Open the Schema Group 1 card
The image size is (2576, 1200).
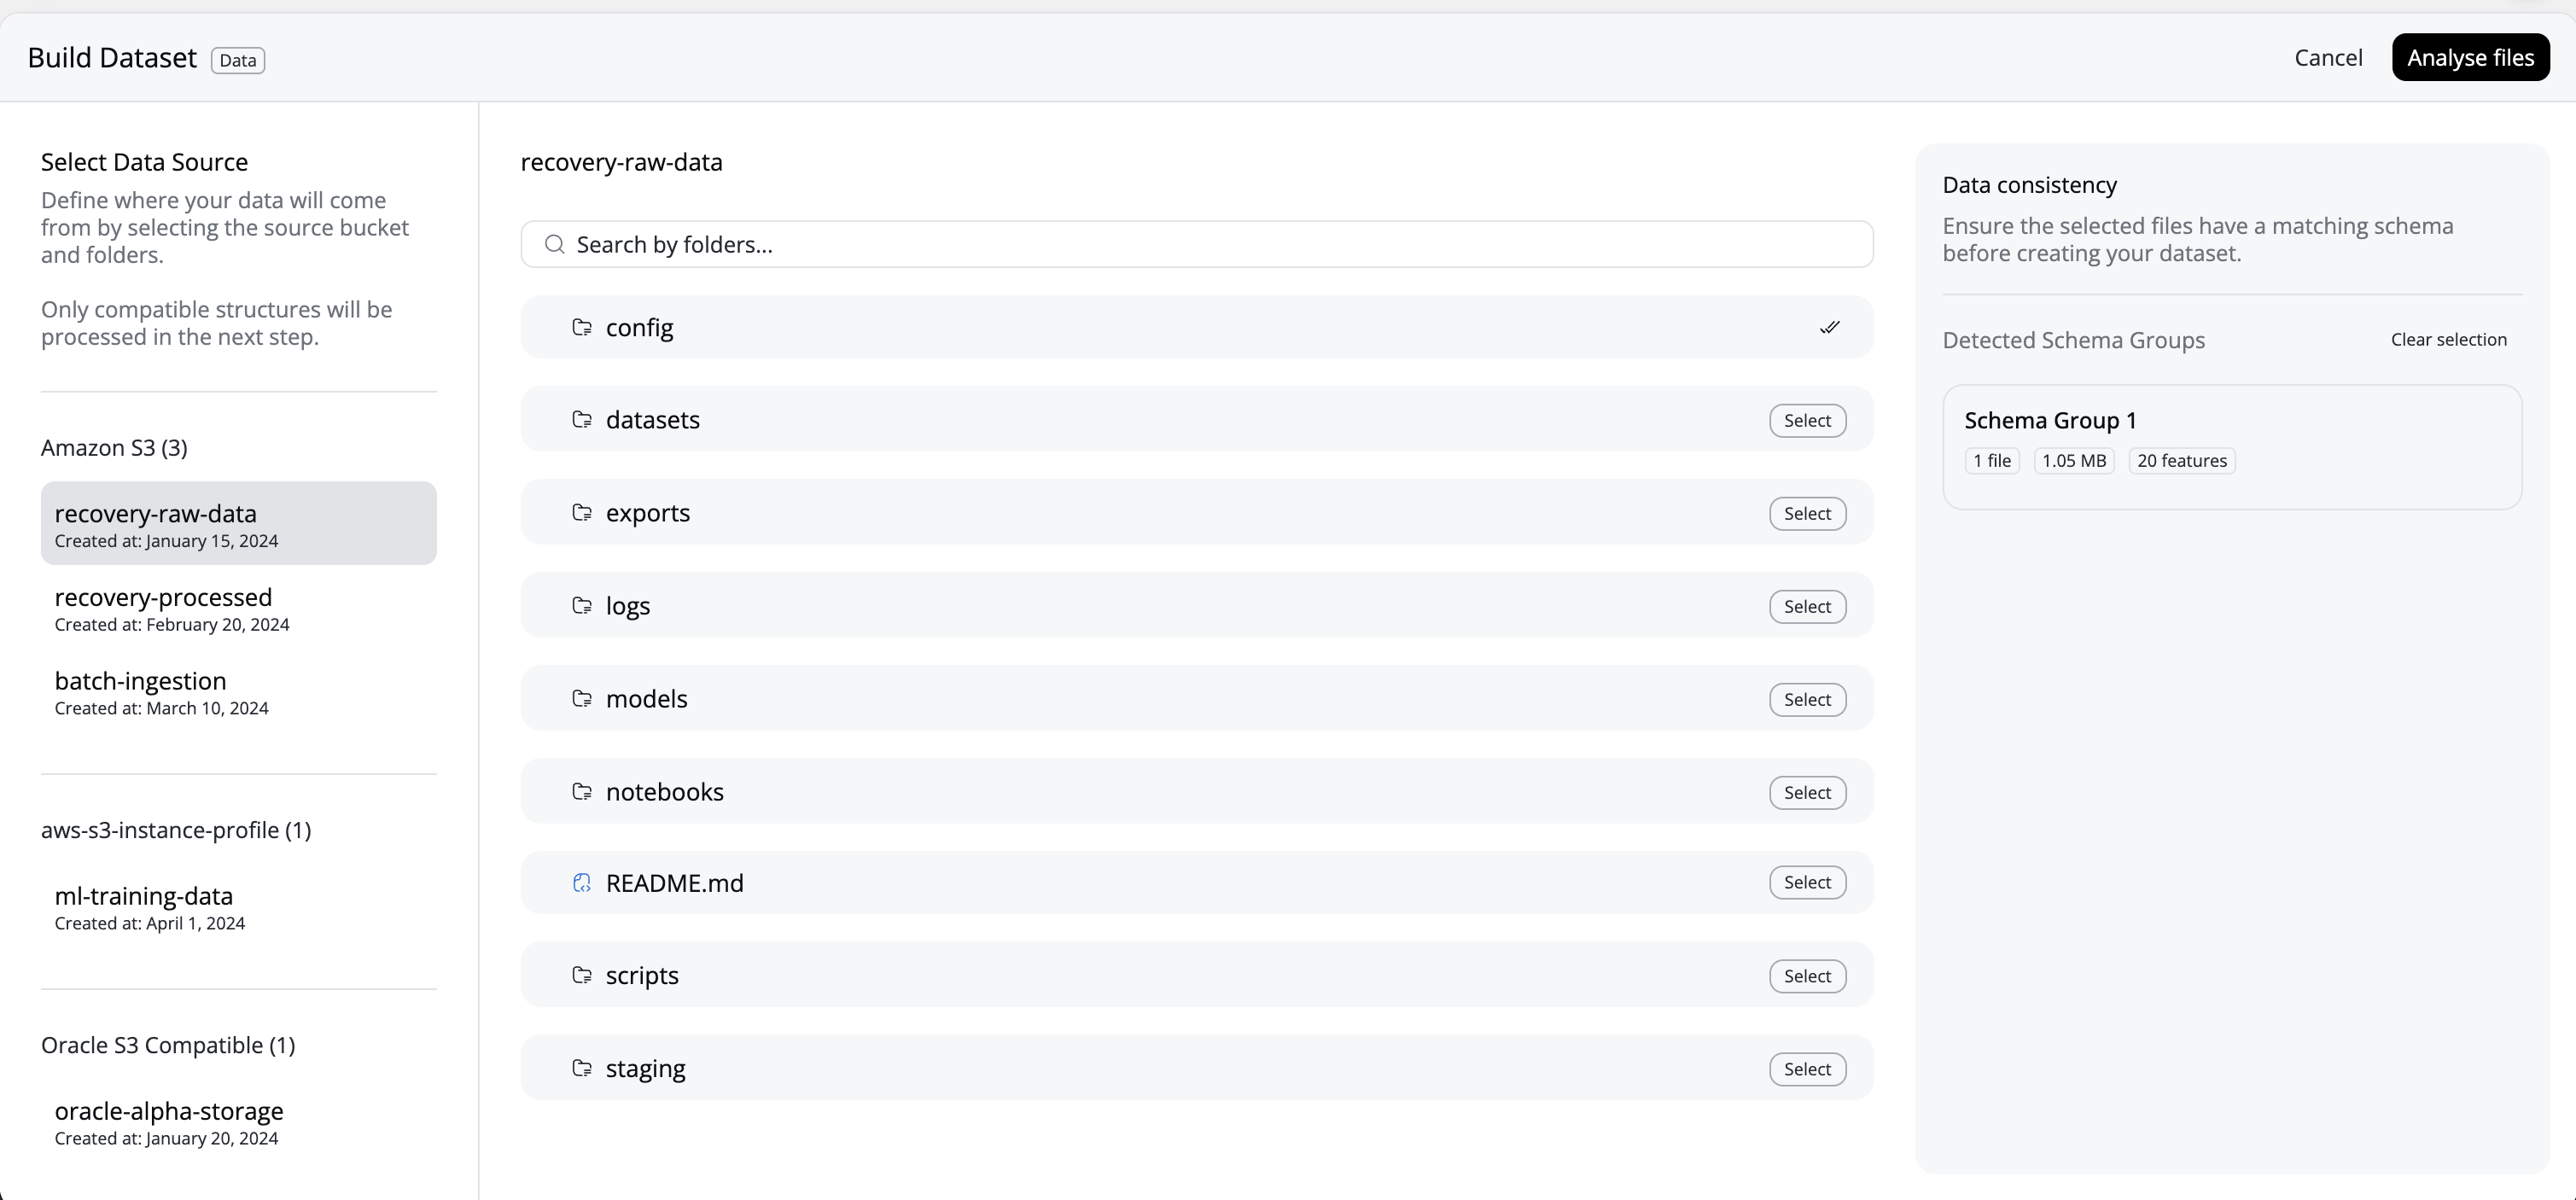pyautogui.click(x=2232, y=446)
